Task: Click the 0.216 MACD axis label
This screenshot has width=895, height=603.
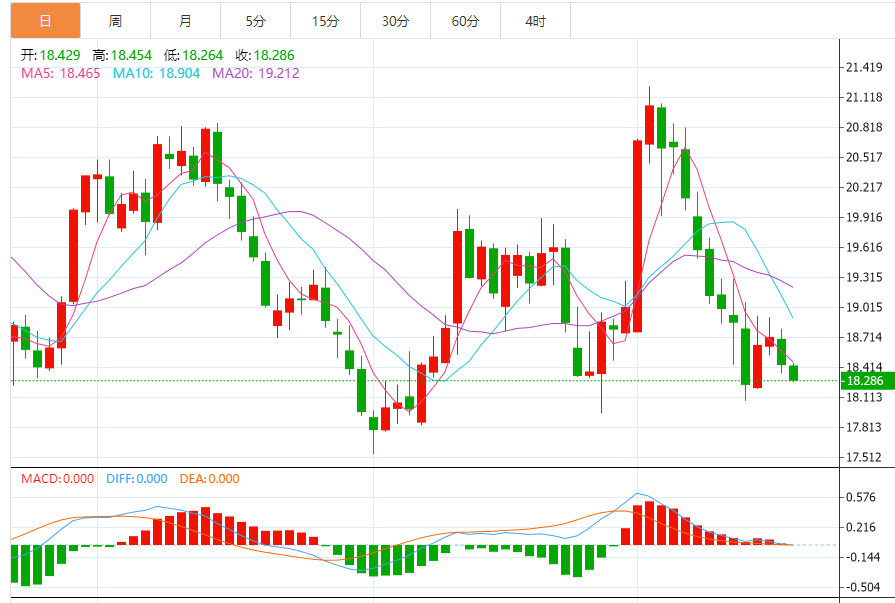Action: click(x=862, y=527)
